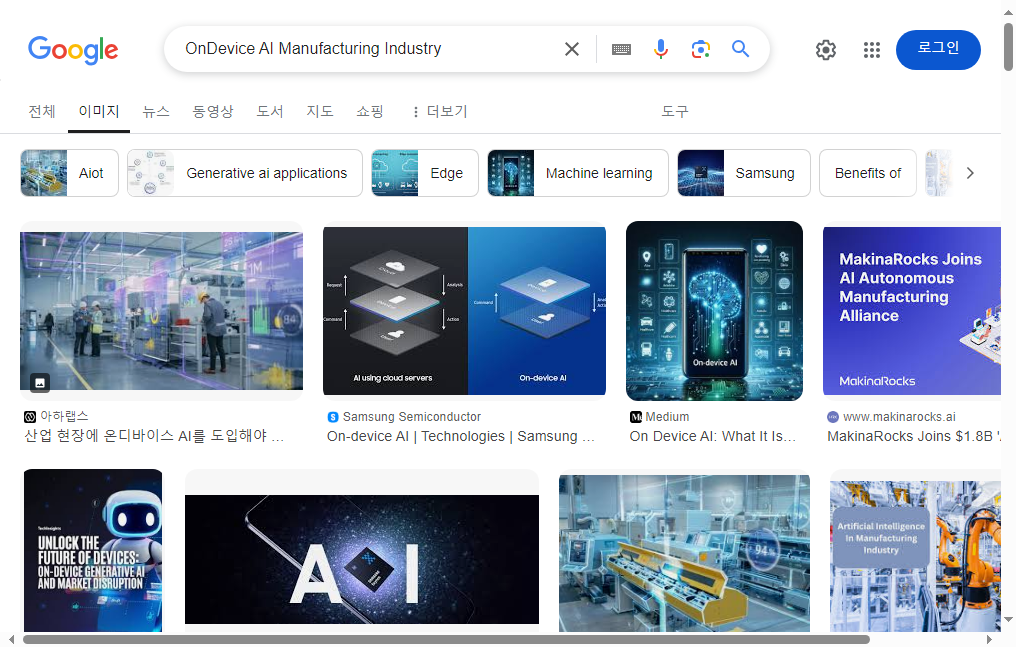Search by image with the Google Lens icon
The height and width of the screenshot is (647, 1016).
(x=700, y=49)
